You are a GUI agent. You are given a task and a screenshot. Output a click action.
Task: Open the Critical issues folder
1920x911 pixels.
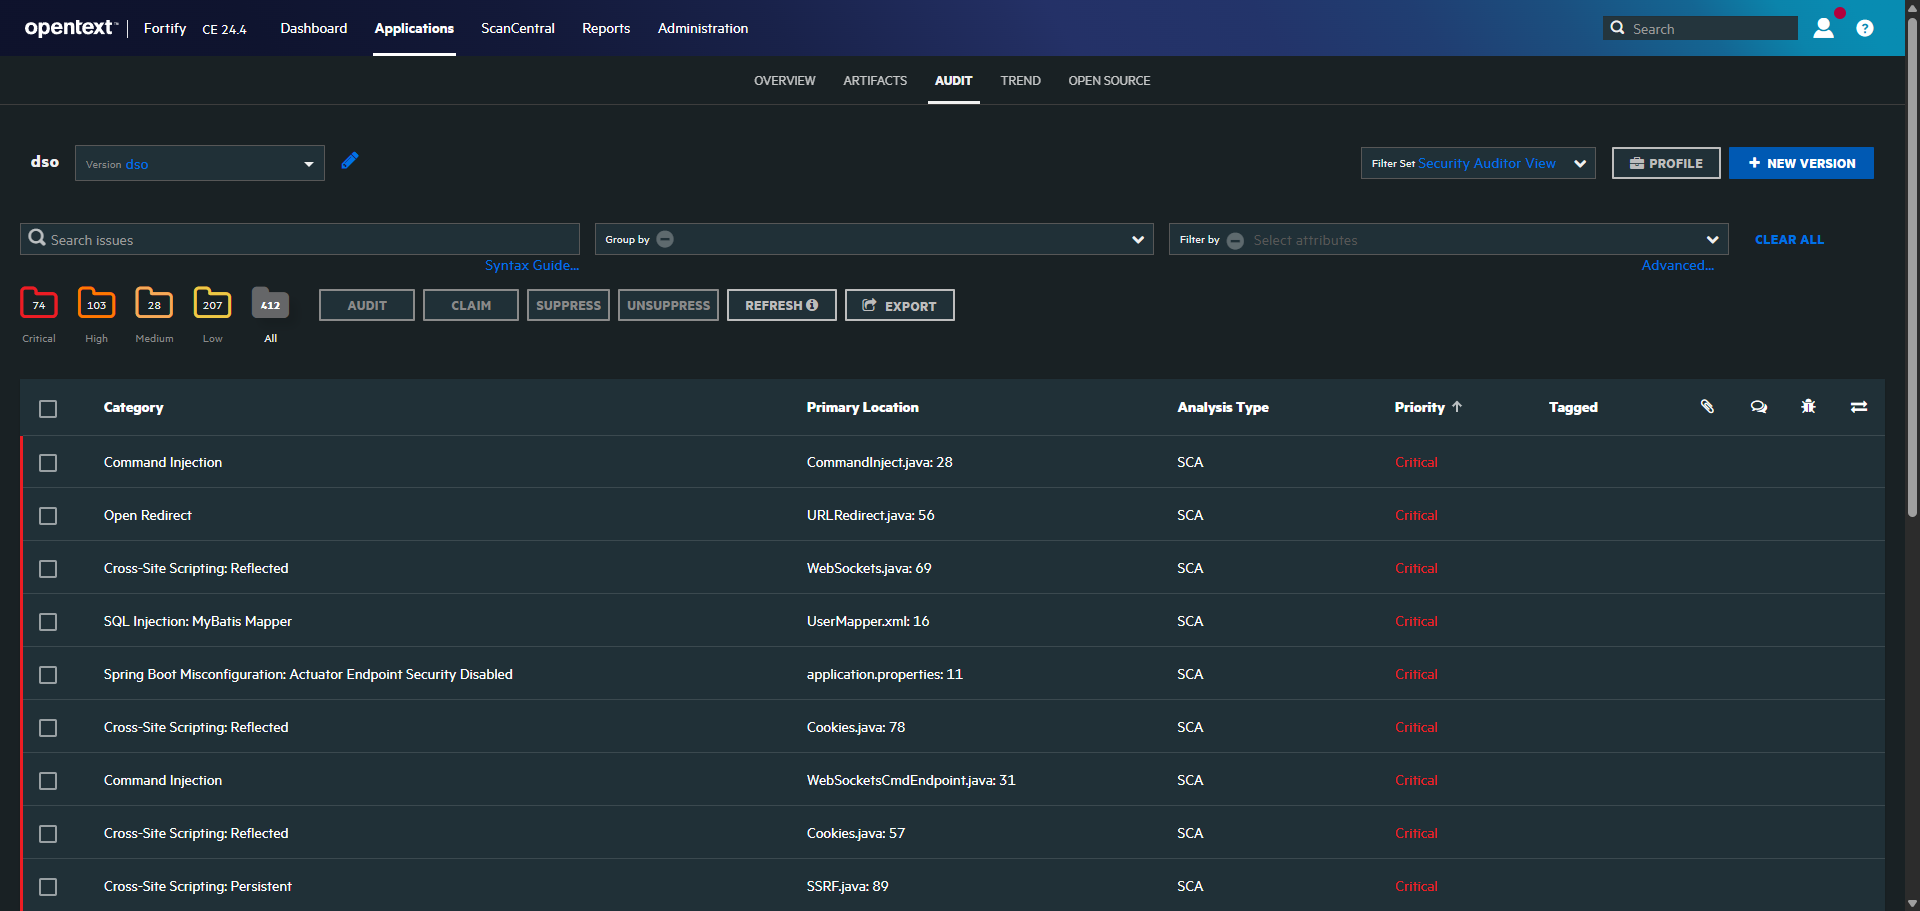[x=39, y=303]
